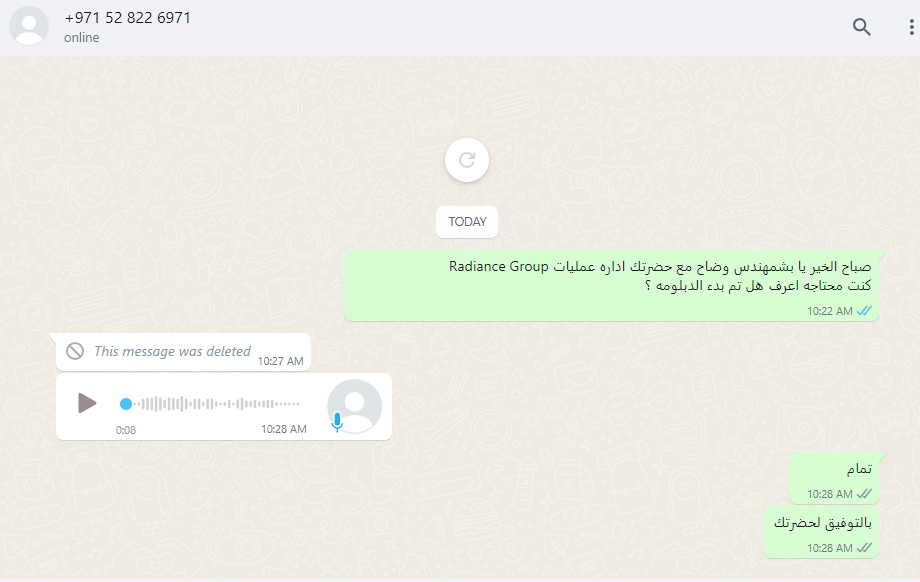Click the sender avatar on voice message

354,406
